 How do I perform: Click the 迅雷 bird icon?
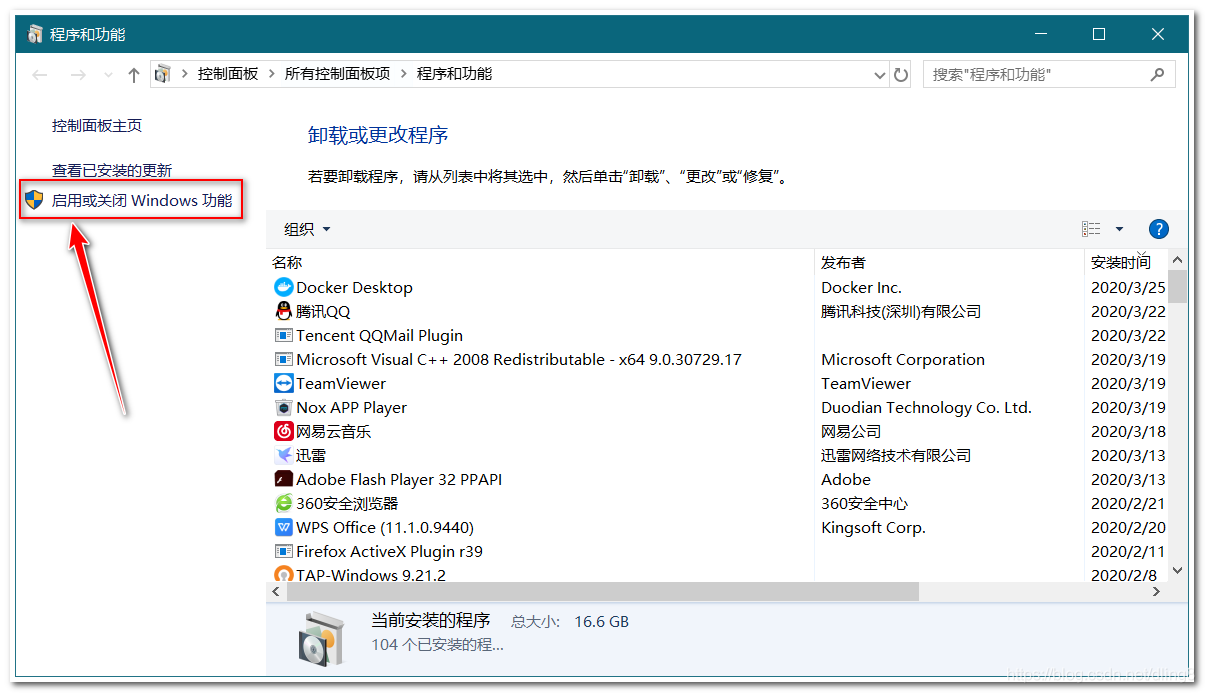coord(283,455)
